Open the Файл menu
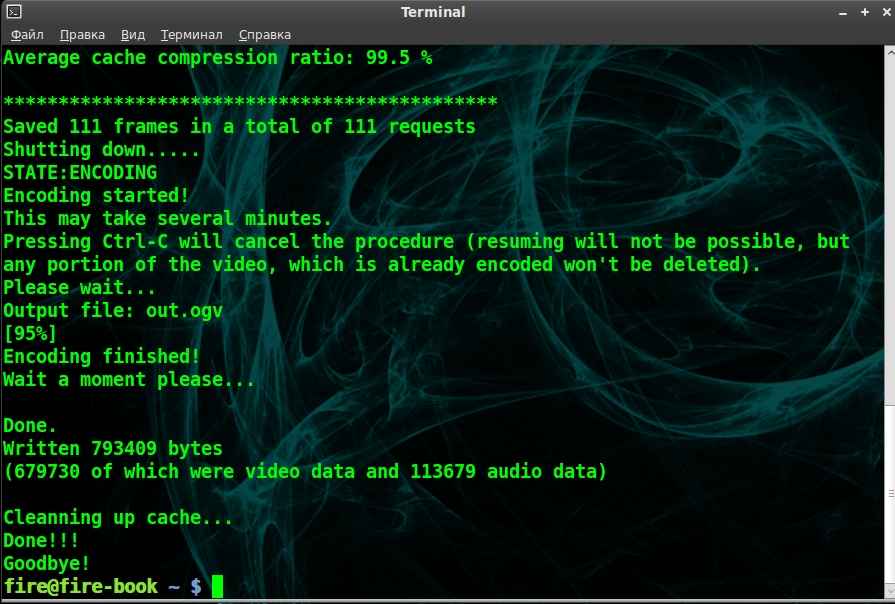This screenshot has height=604, width=895. pos(27,35)
